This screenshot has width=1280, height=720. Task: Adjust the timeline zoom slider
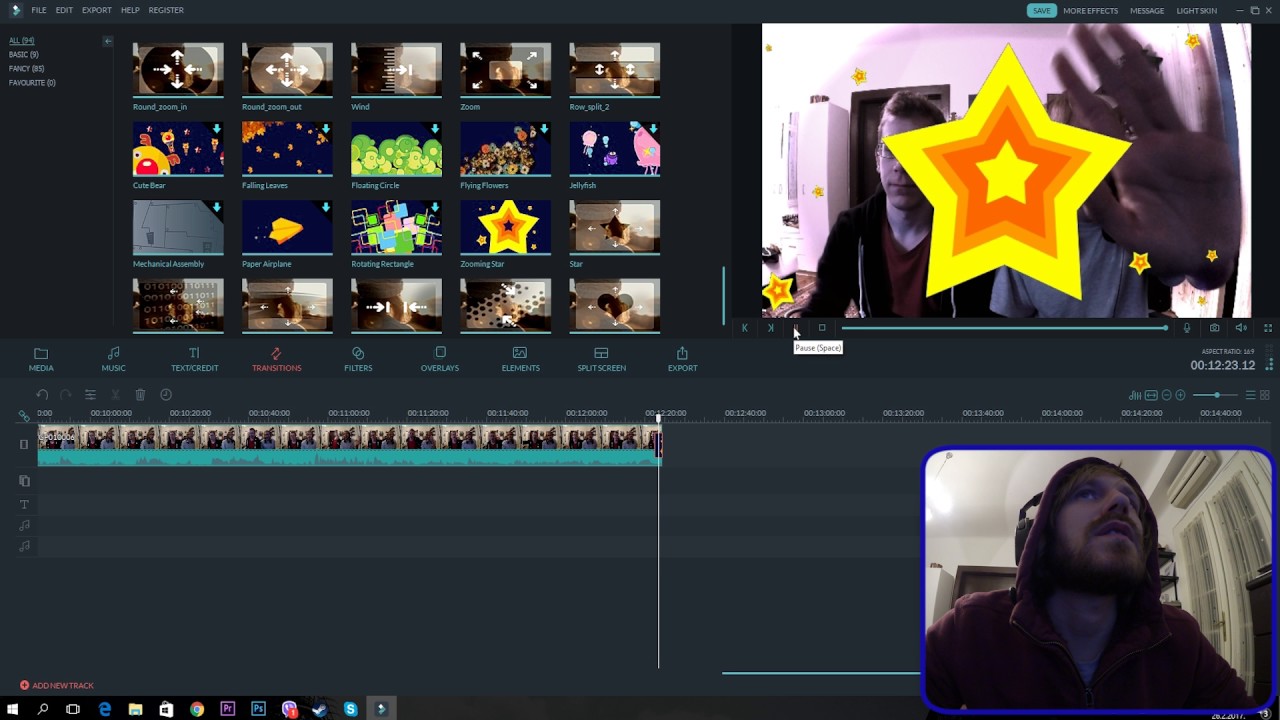coord(1214,395)
